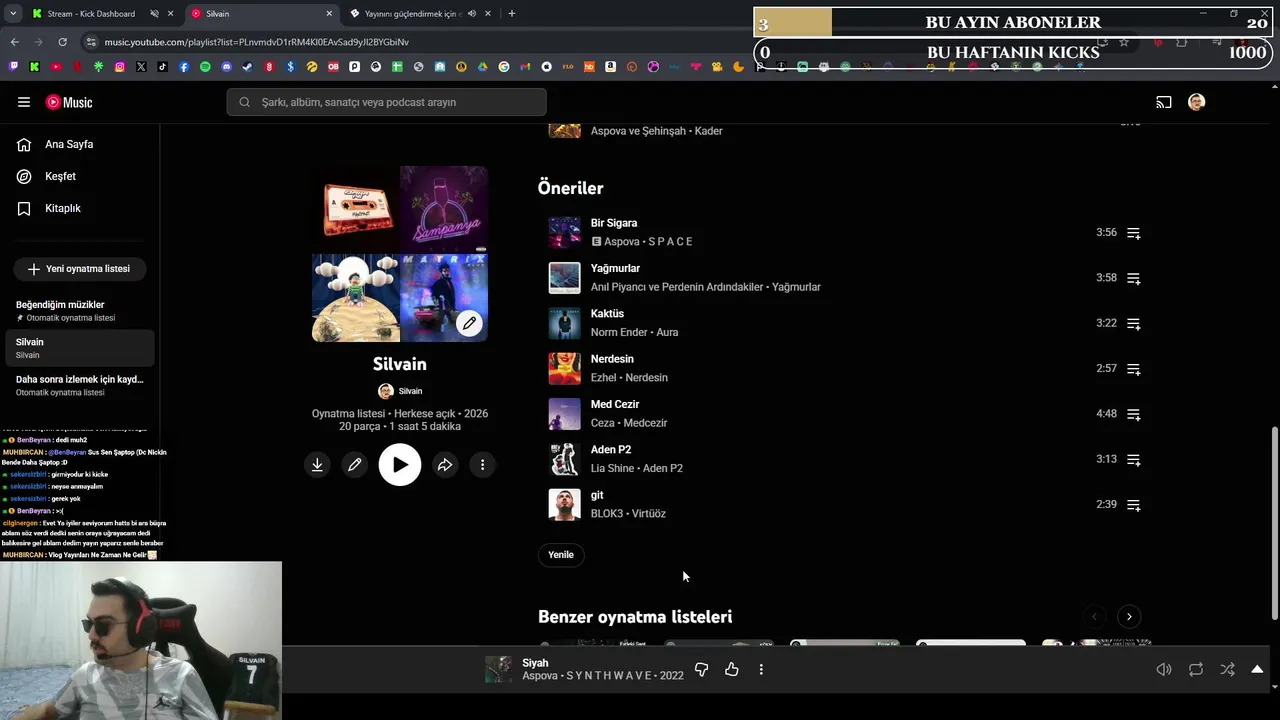Play Yağmurlar album thumbnail
This screenshot has height=720, width=1280.
coord(564,278)
